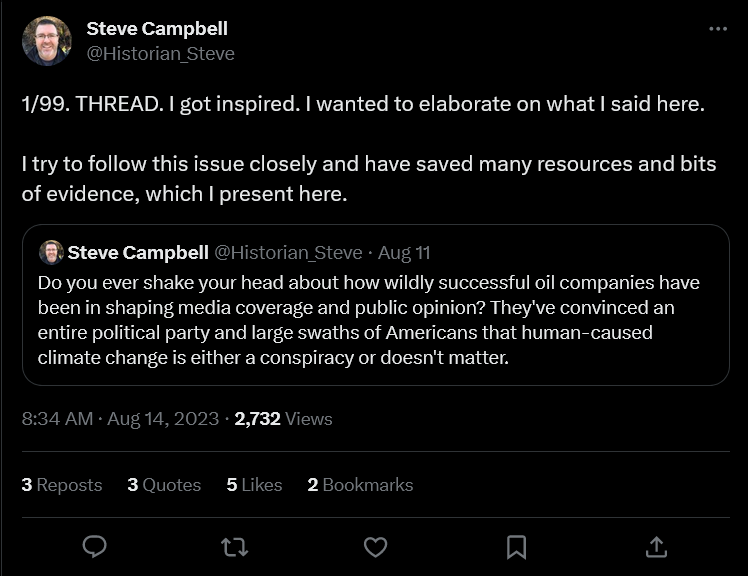
Task: Open the three-dot more options menu
Action: [718, 29]
